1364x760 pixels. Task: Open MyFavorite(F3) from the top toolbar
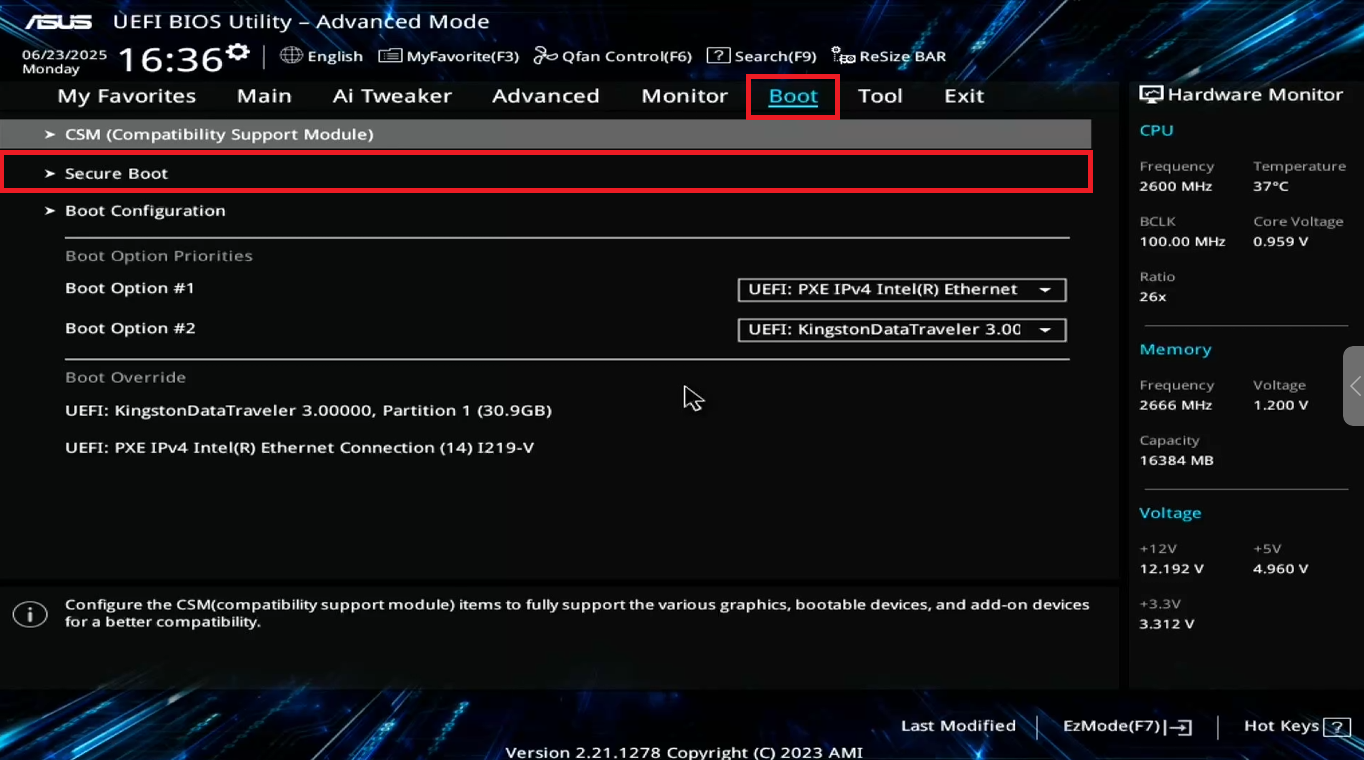click(x=449, y=56)
